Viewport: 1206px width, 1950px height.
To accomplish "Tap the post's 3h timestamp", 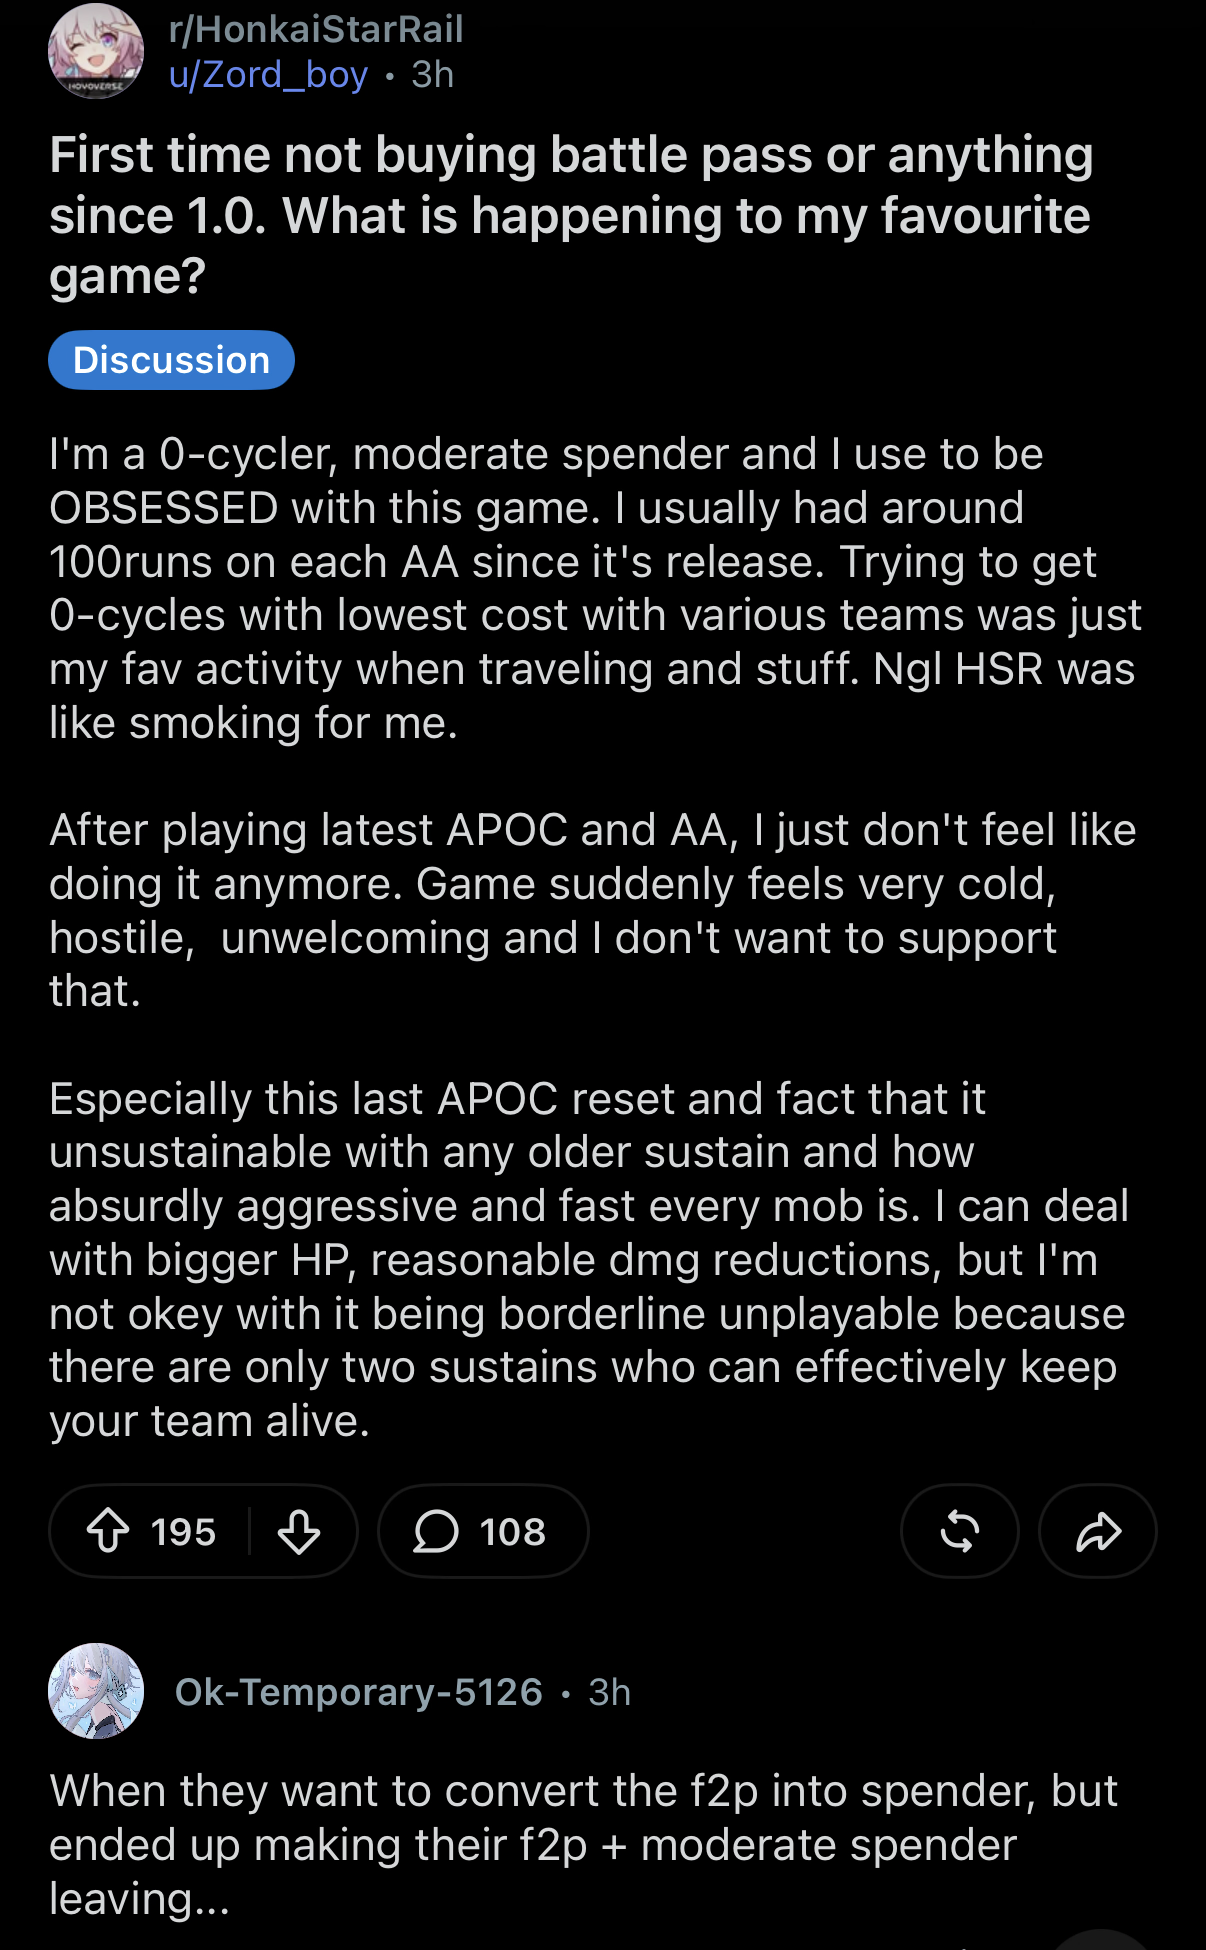I will [x=433, y=75].
